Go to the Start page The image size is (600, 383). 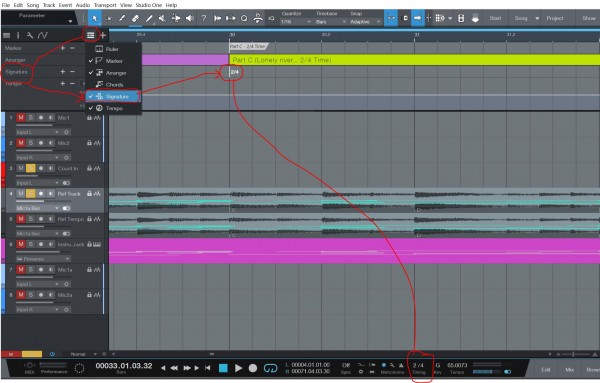coord(495,18)
